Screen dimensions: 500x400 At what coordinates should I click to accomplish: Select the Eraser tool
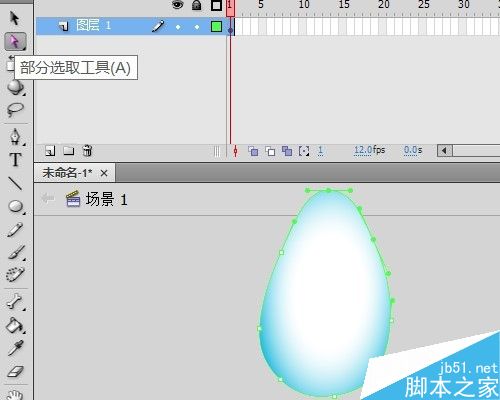click(x=15, y=371)
